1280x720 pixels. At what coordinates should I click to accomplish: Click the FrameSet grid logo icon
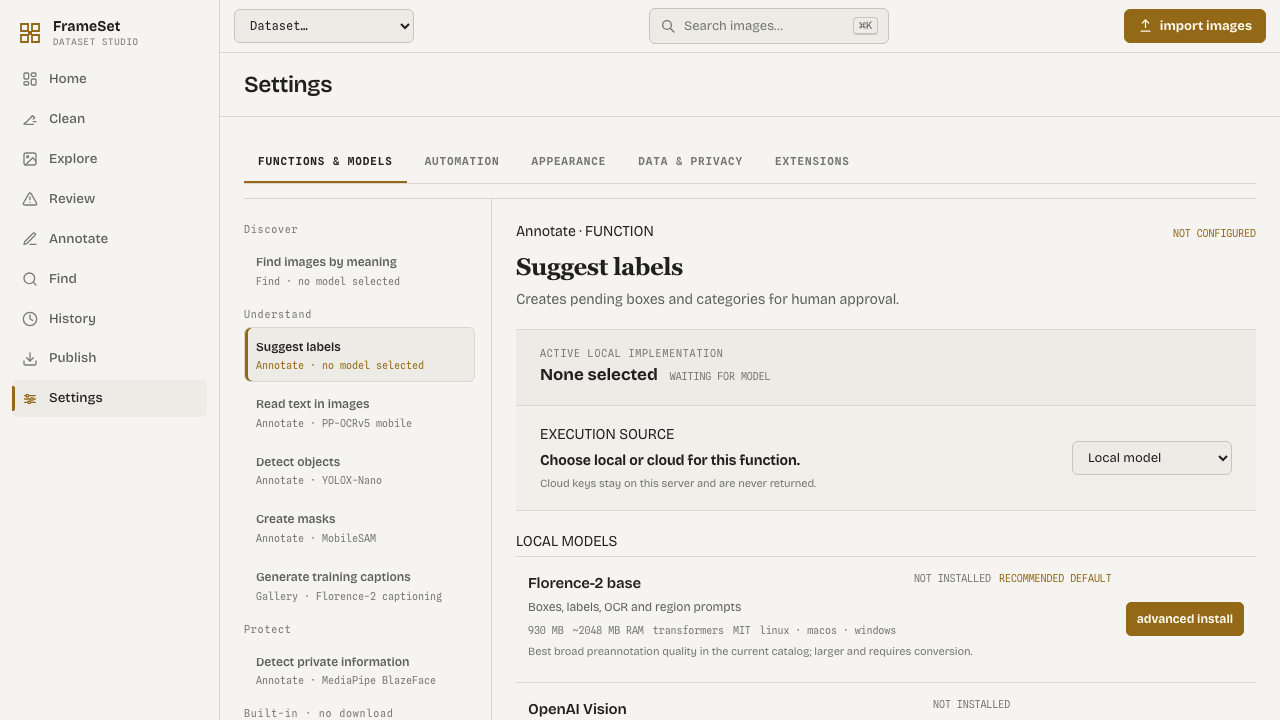point(30,33)
